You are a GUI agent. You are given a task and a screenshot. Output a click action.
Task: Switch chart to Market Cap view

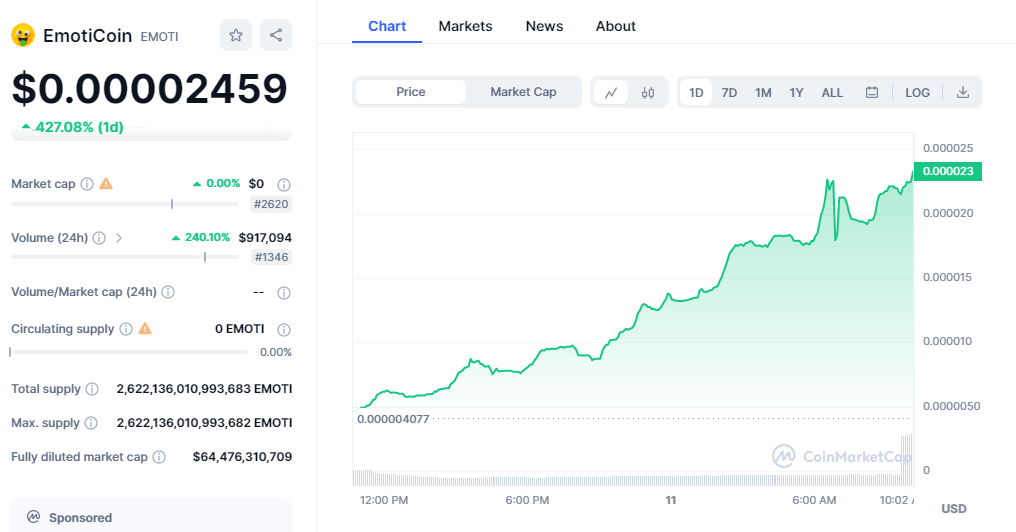(523, 92)
